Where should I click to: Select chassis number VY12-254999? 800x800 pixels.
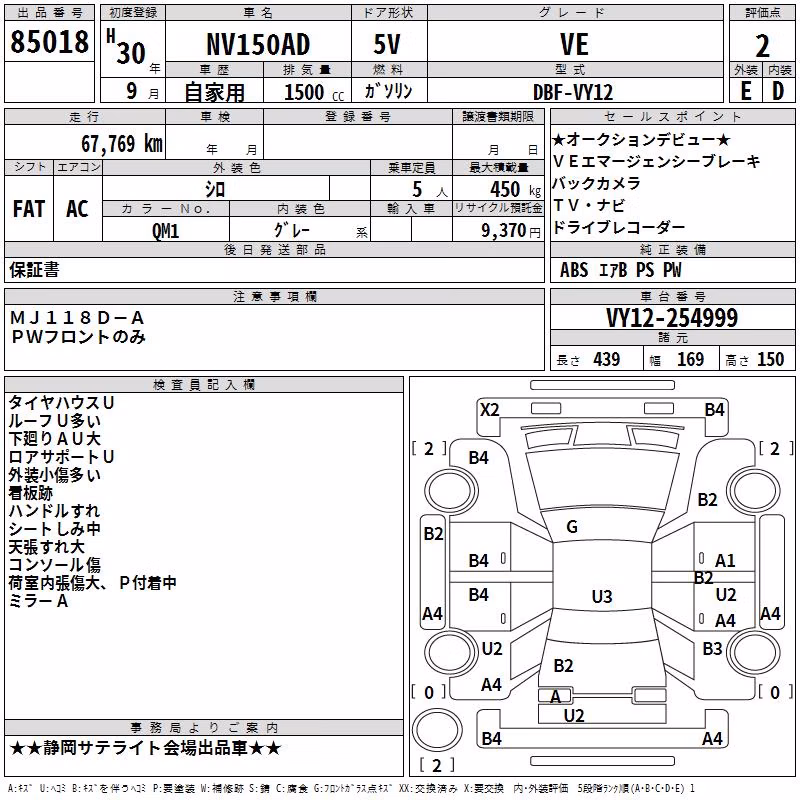click(672, 318)
